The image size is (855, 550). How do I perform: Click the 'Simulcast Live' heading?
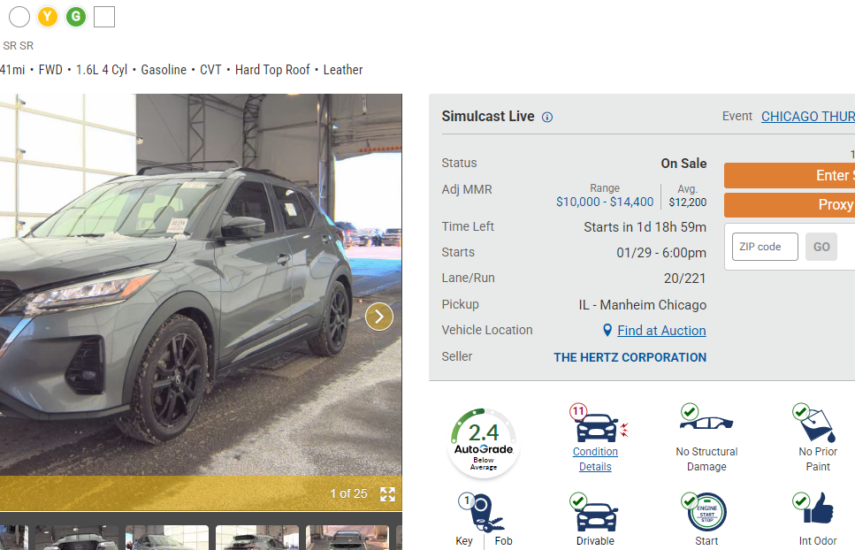pyautogui.click(x=488, y=117)
